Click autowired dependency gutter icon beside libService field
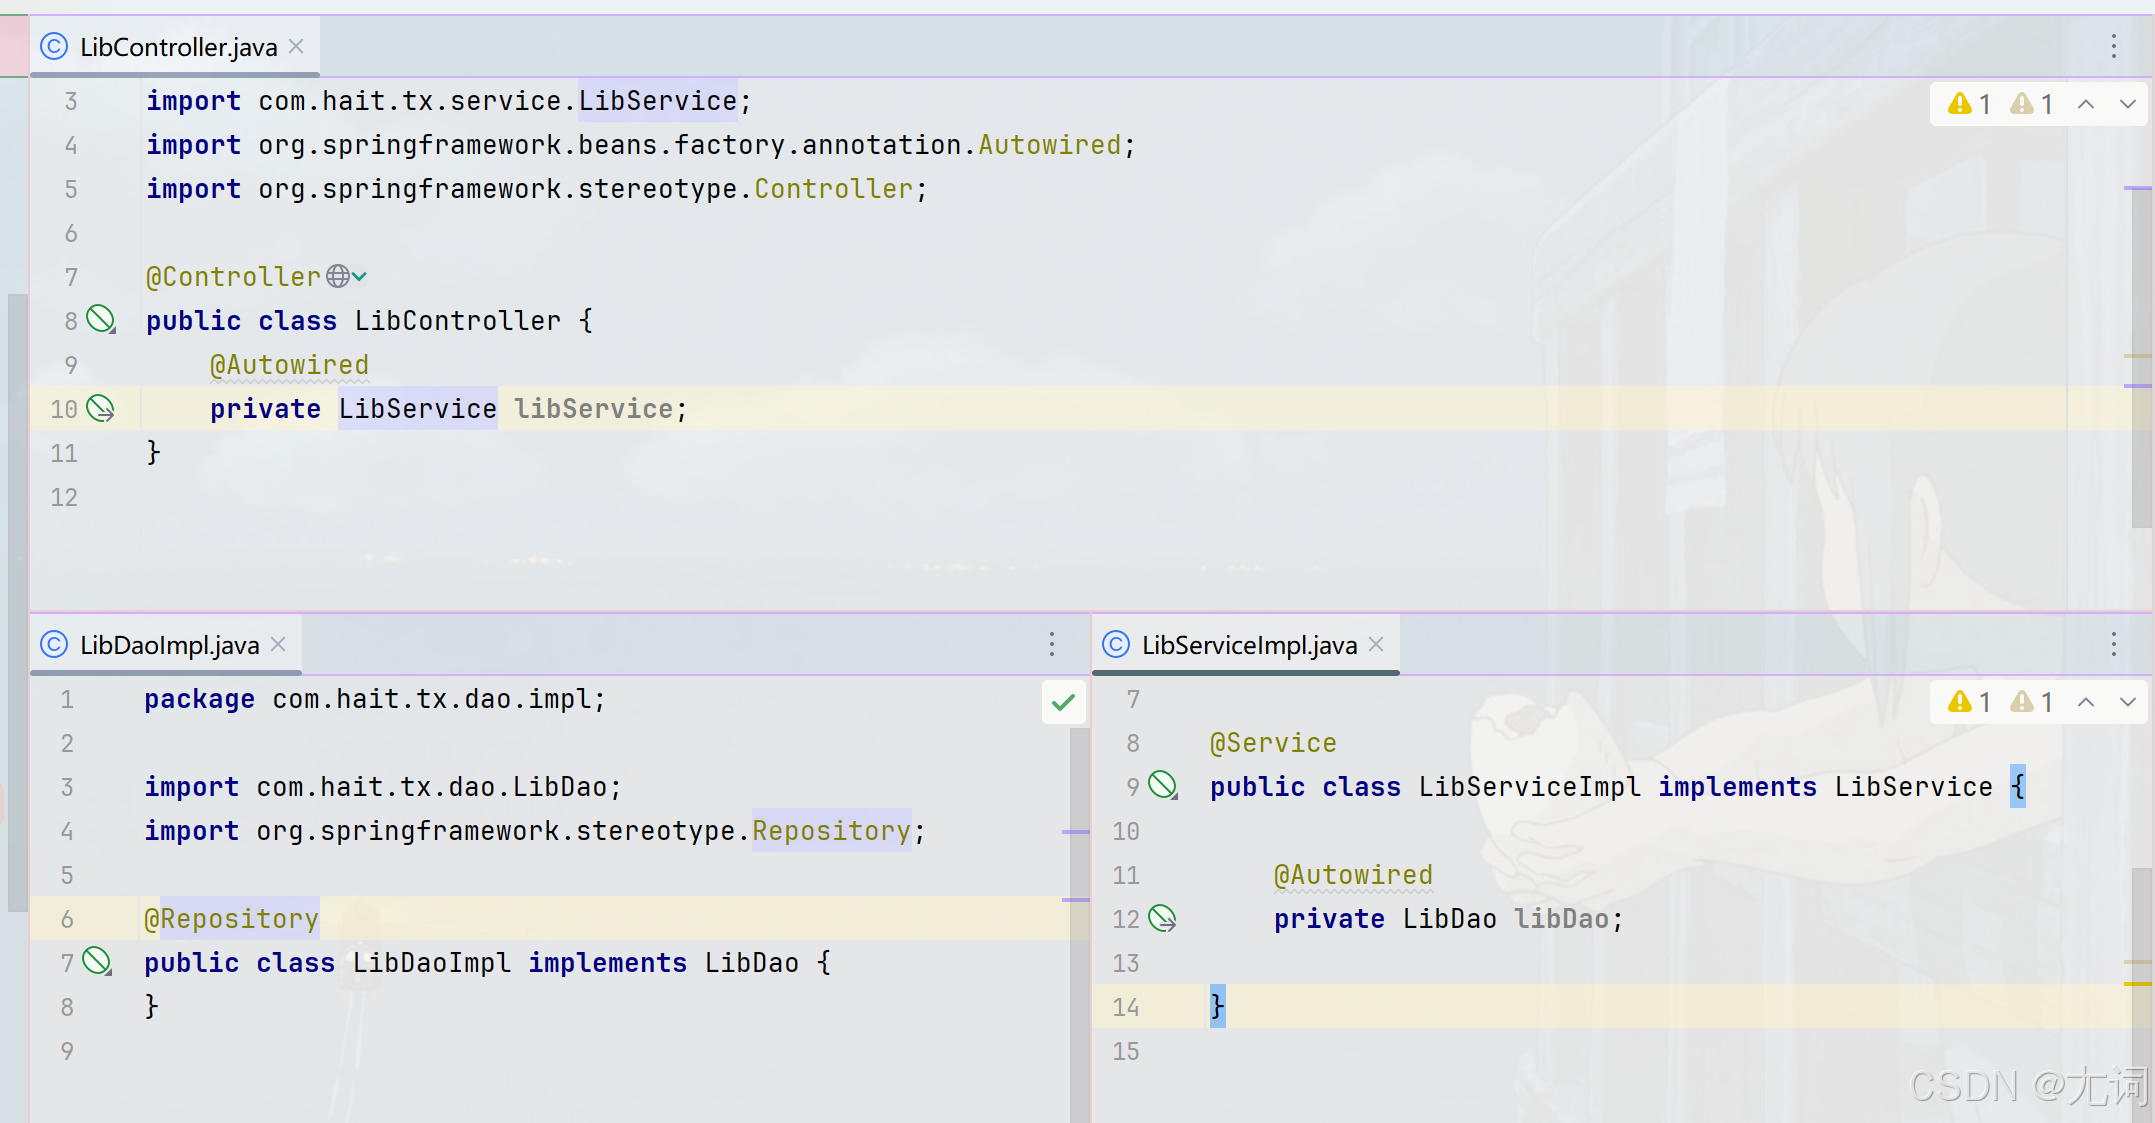Image resolution: width=2155 pixels, height=1123 pixels. coord(100,408)
